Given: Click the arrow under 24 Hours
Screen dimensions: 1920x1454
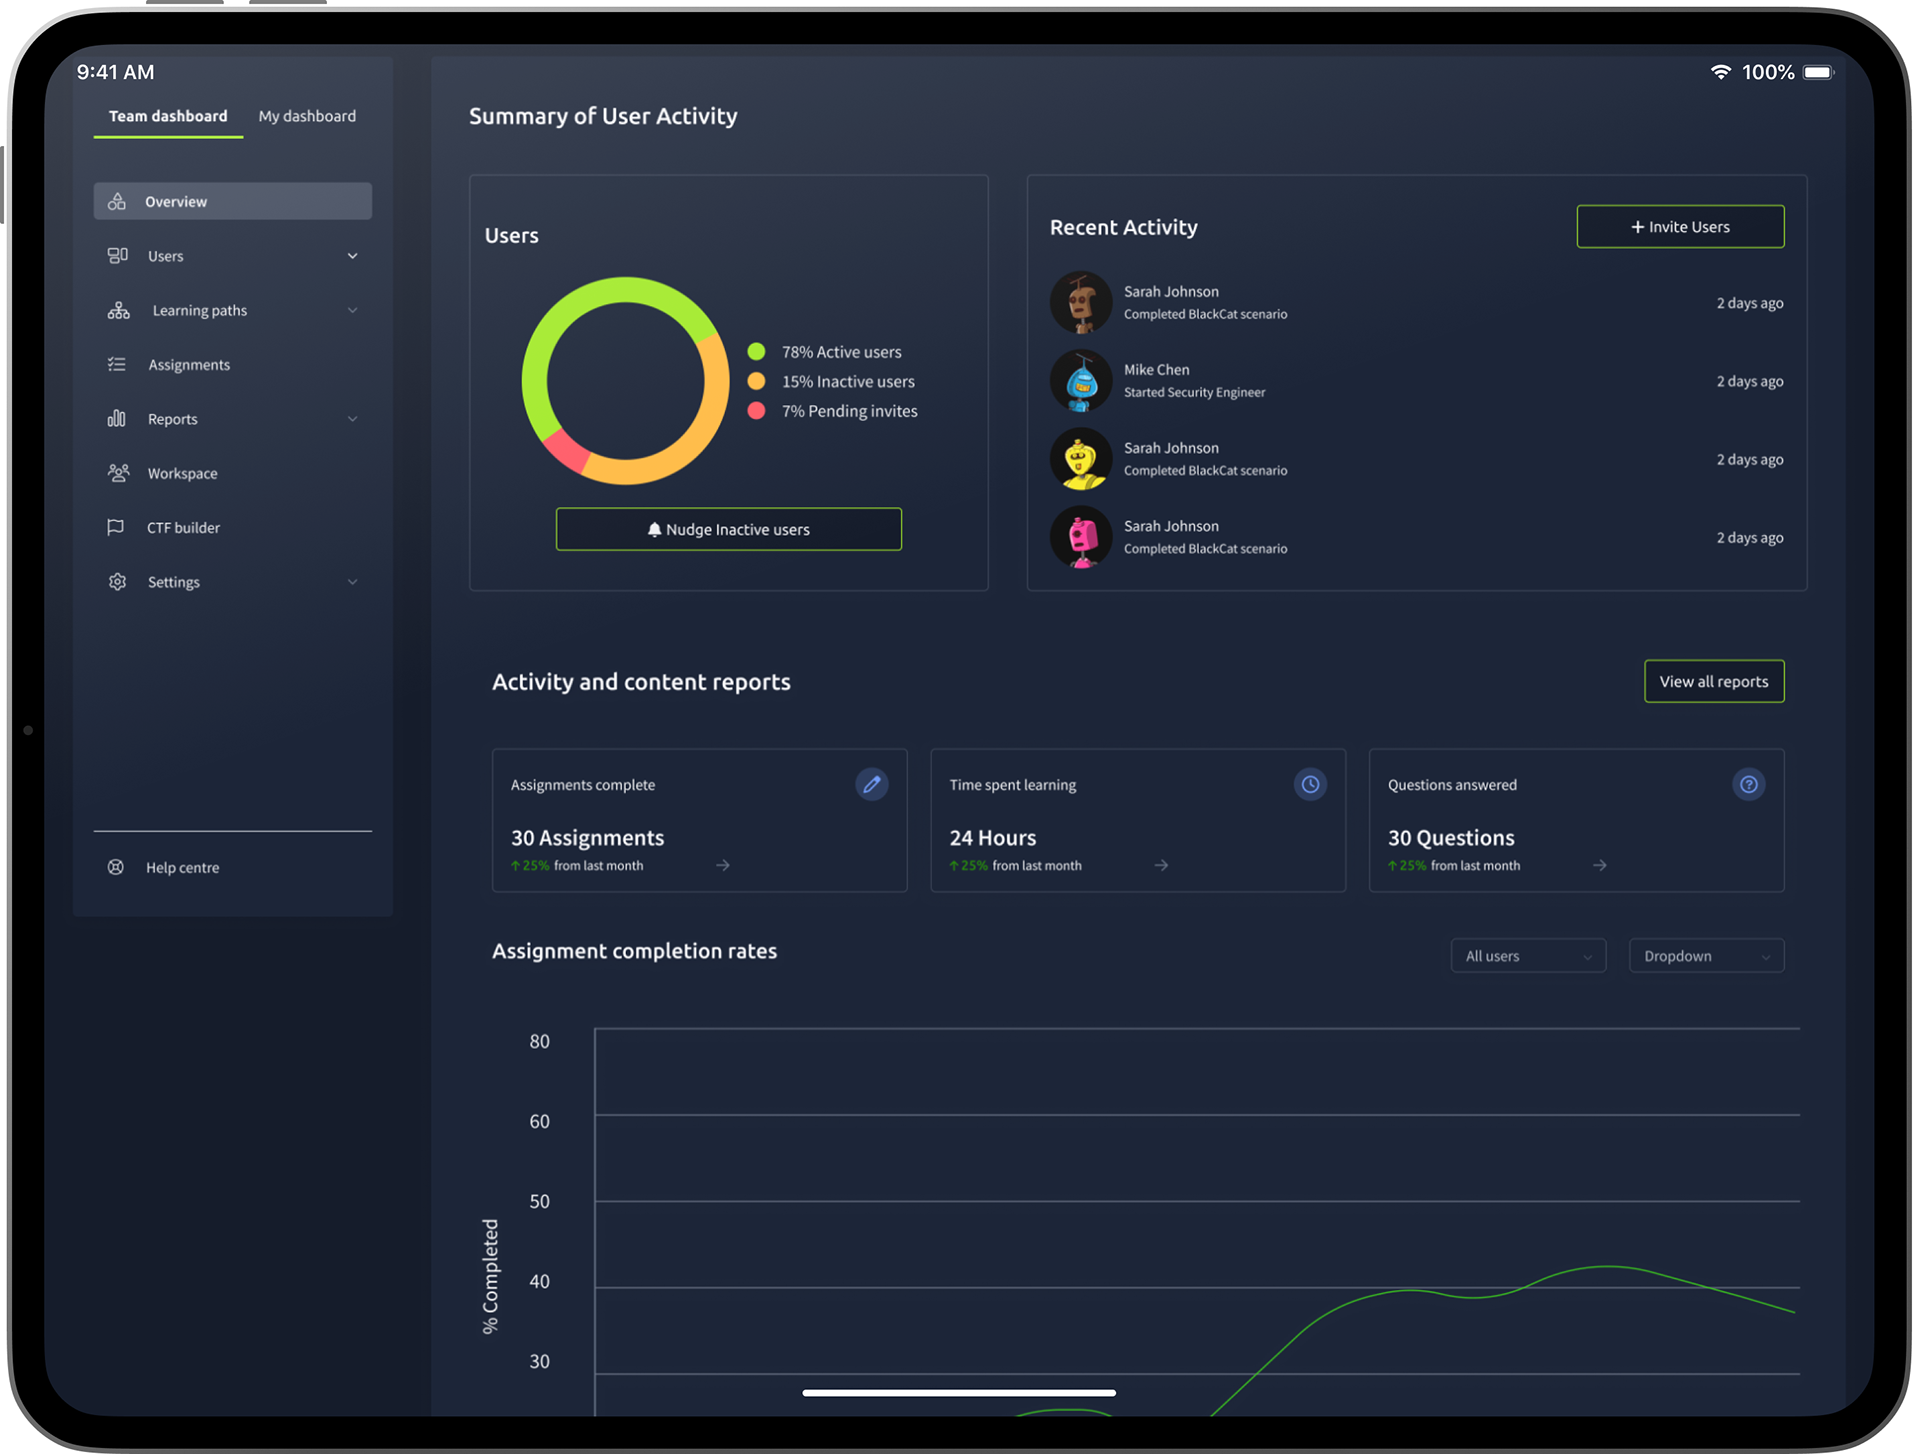Looking at the screenshot, I should coord(1161,865).
